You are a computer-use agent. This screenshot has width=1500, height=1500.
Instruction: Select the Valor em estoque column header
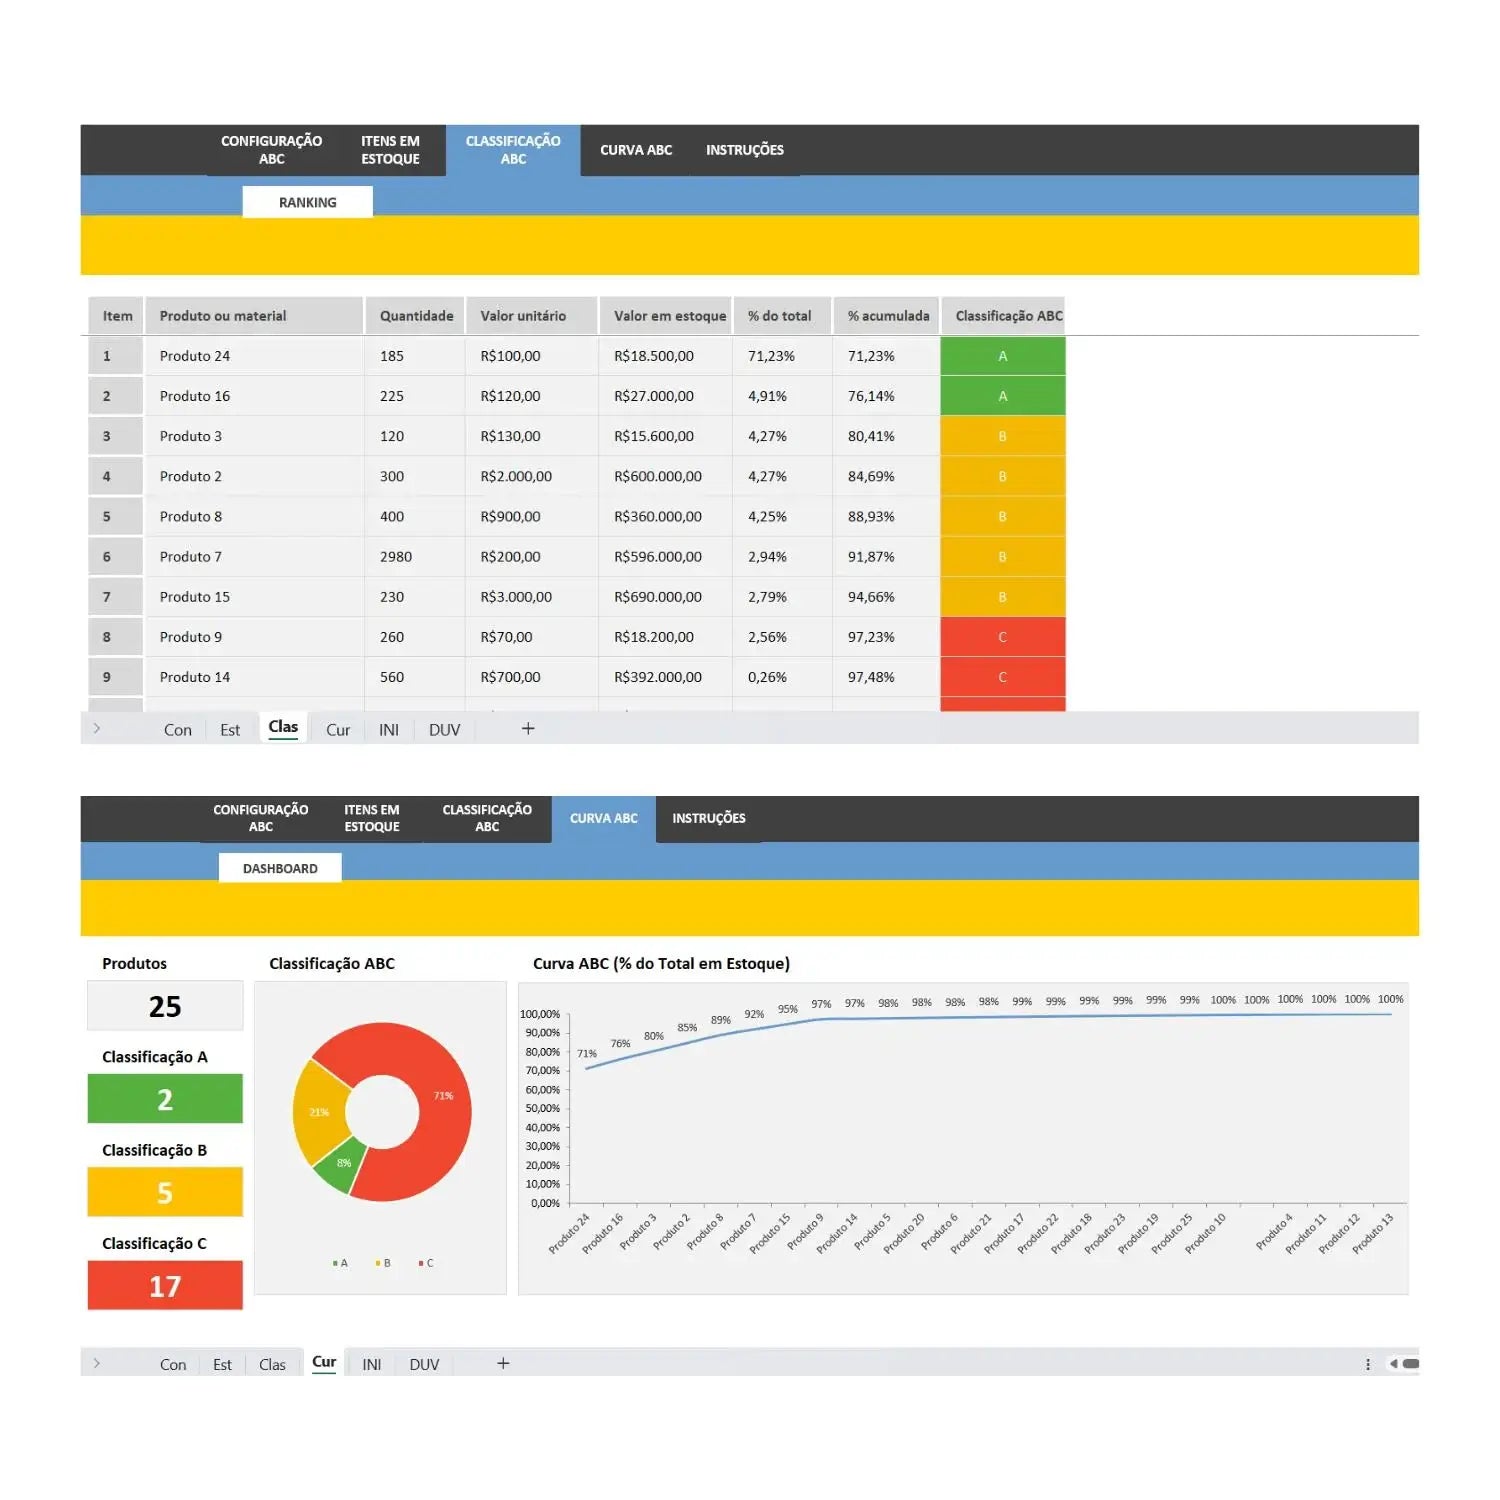(669, 316)
